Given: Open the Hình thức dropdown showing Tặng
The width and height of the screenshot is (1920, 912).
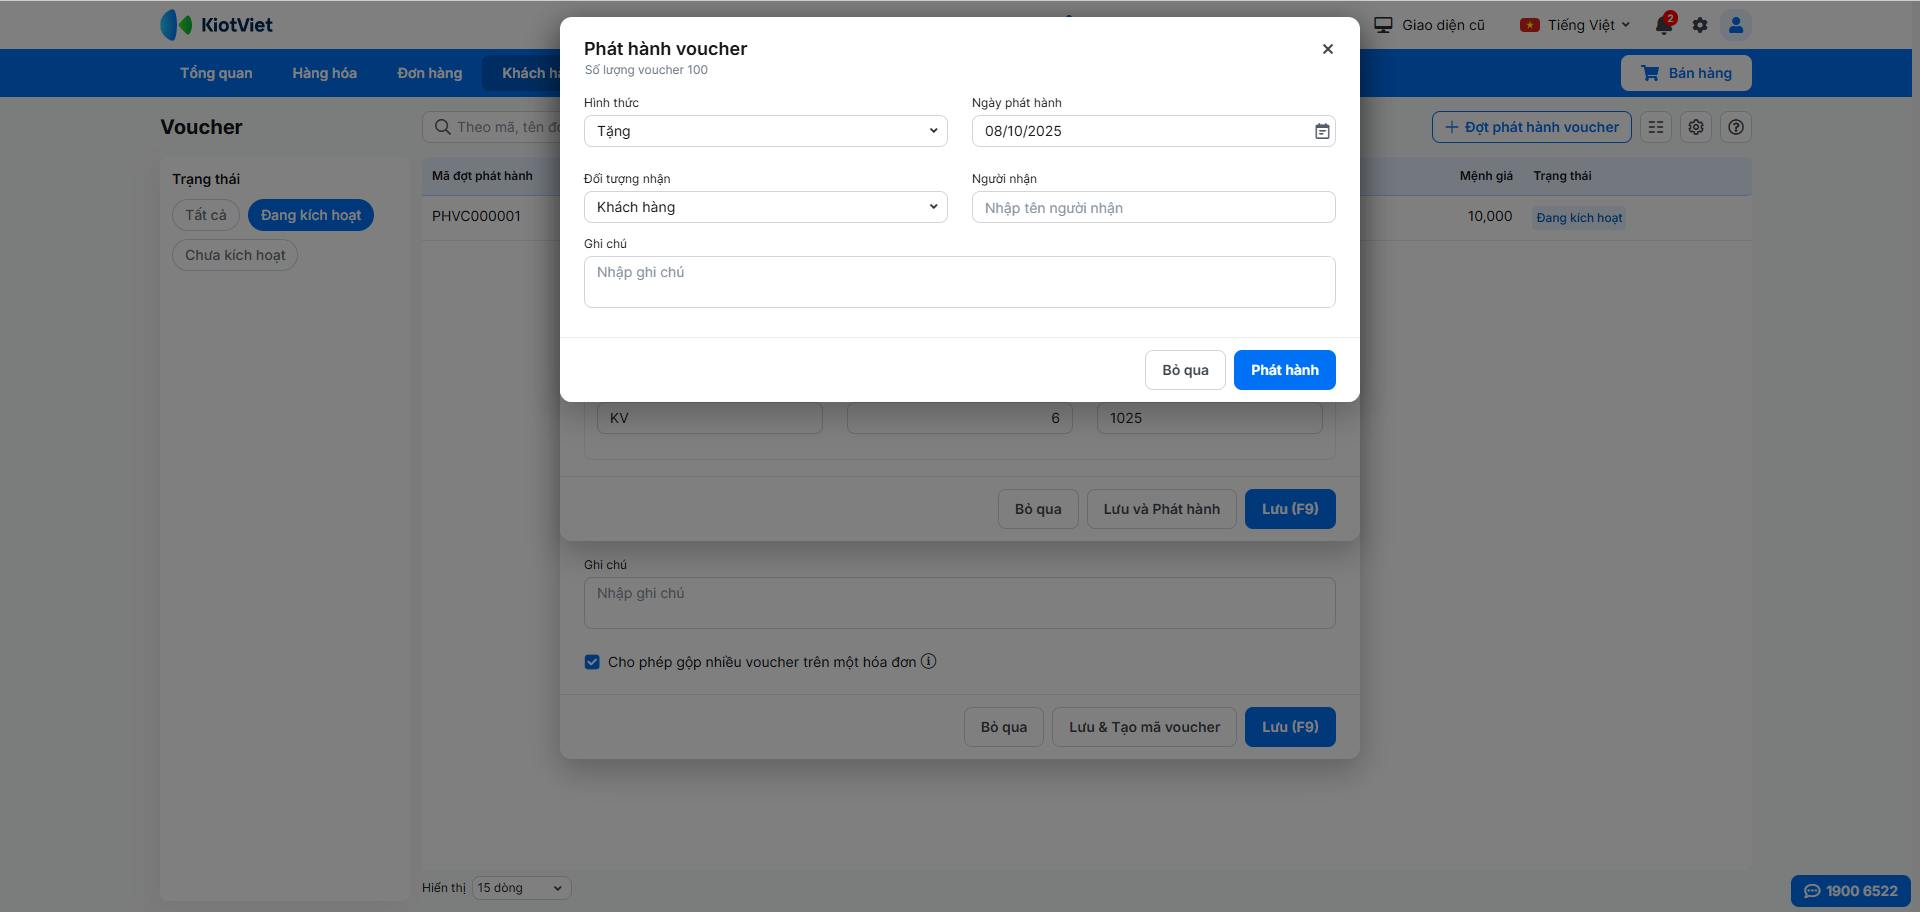Looking at the screenshot, I should (765, 131).
